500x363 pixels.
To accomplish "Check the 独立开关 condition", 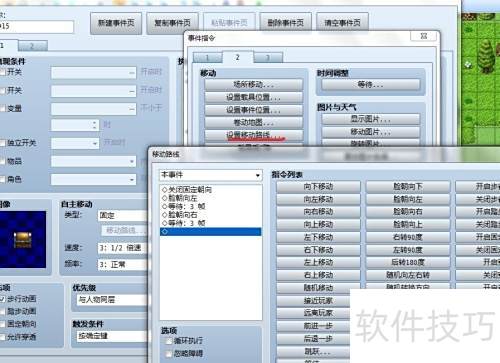I will (x=3, y=143).
